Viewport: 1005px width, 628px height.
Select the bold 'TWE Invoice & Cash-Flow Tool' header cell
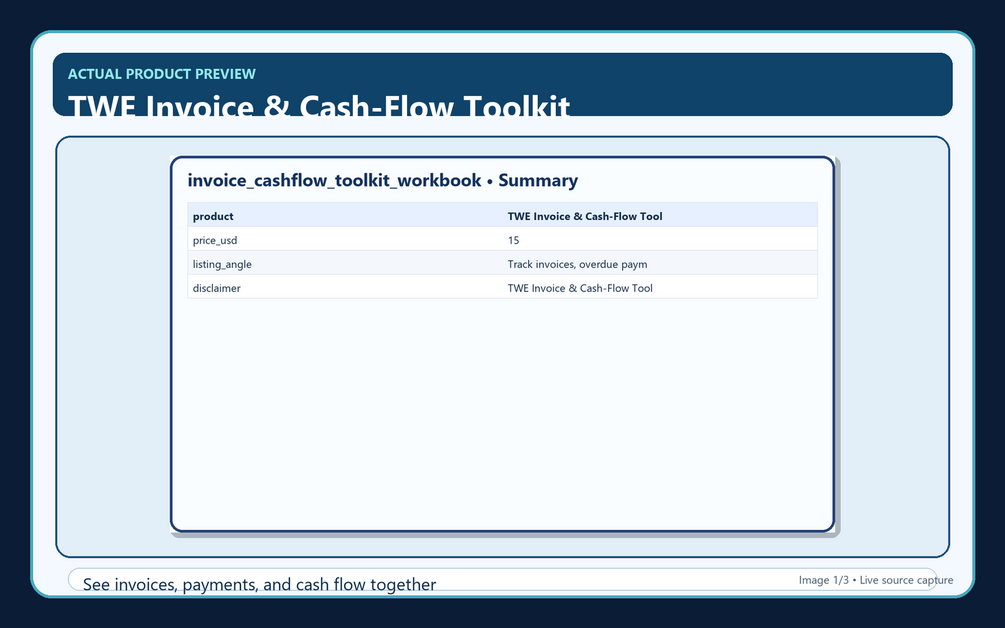click(660, 215)
